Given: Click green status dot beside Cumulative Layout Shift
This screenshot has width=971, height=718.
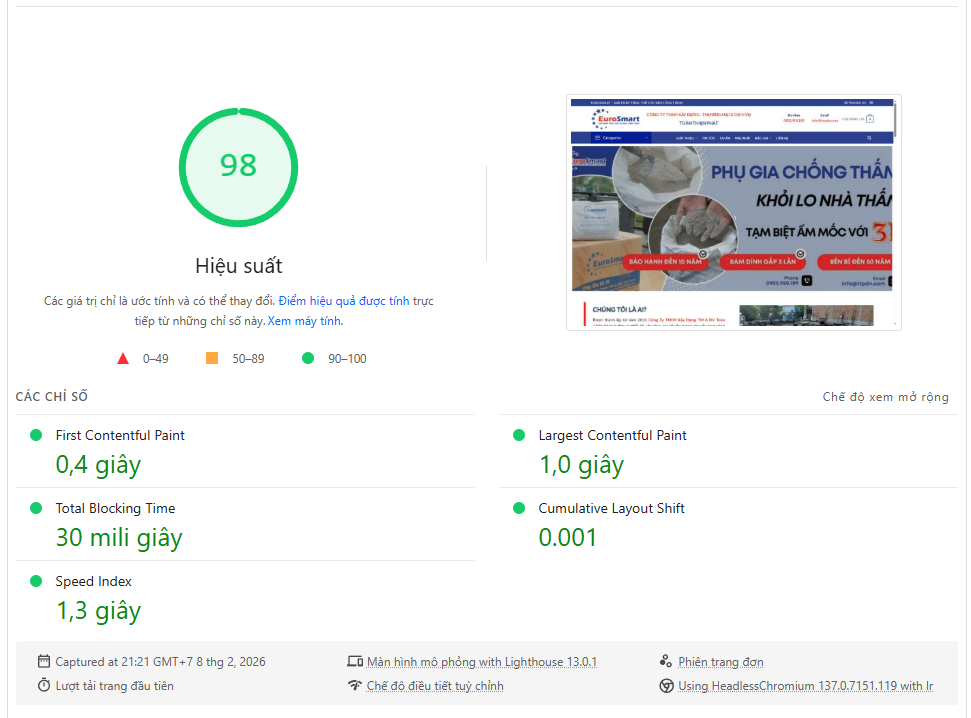Looking at the screenshot, I should pos(519,508).
